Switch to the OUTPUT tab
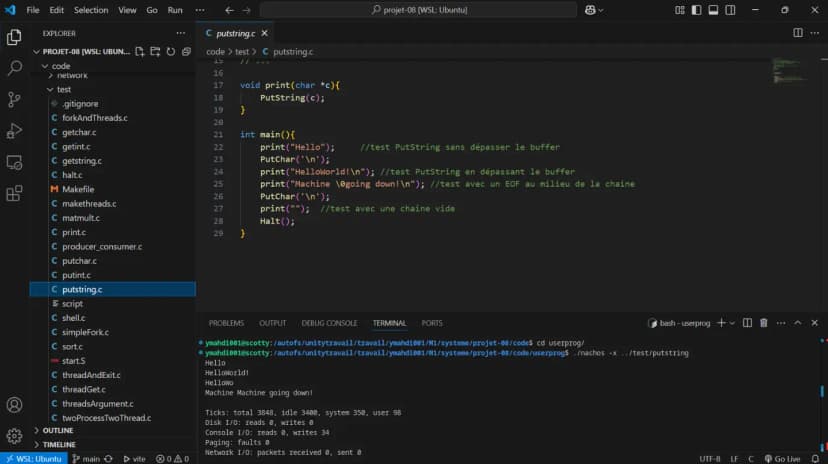 272,323
